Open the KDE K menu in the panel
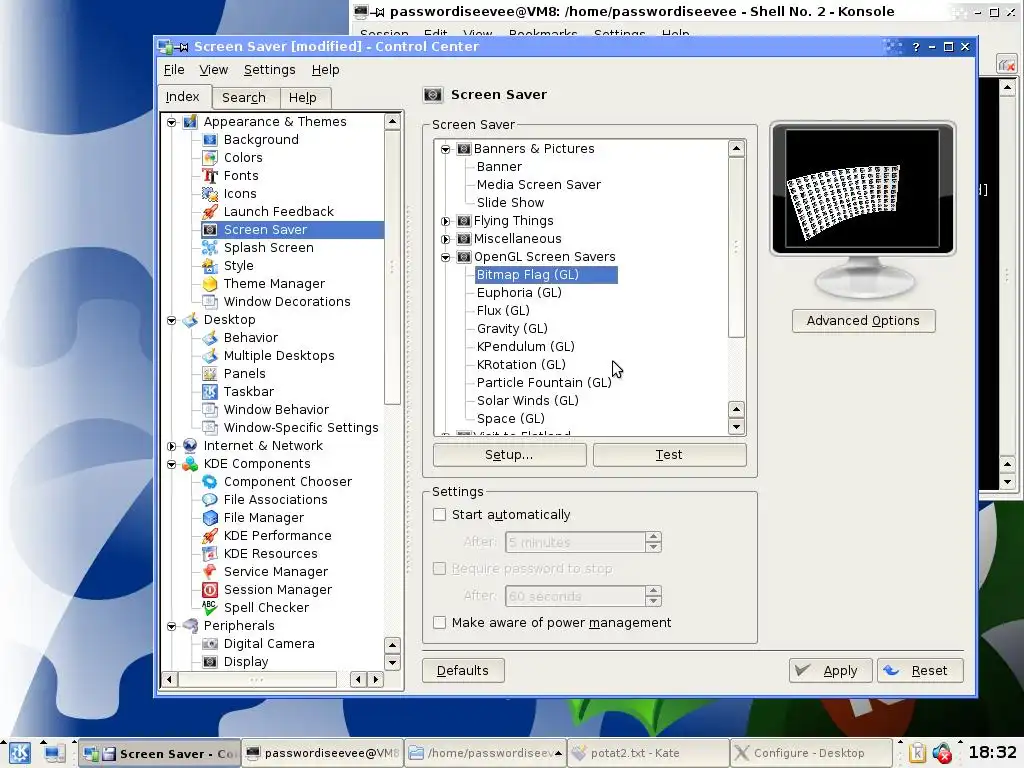The image size is (1024, 768). point(19,754)
